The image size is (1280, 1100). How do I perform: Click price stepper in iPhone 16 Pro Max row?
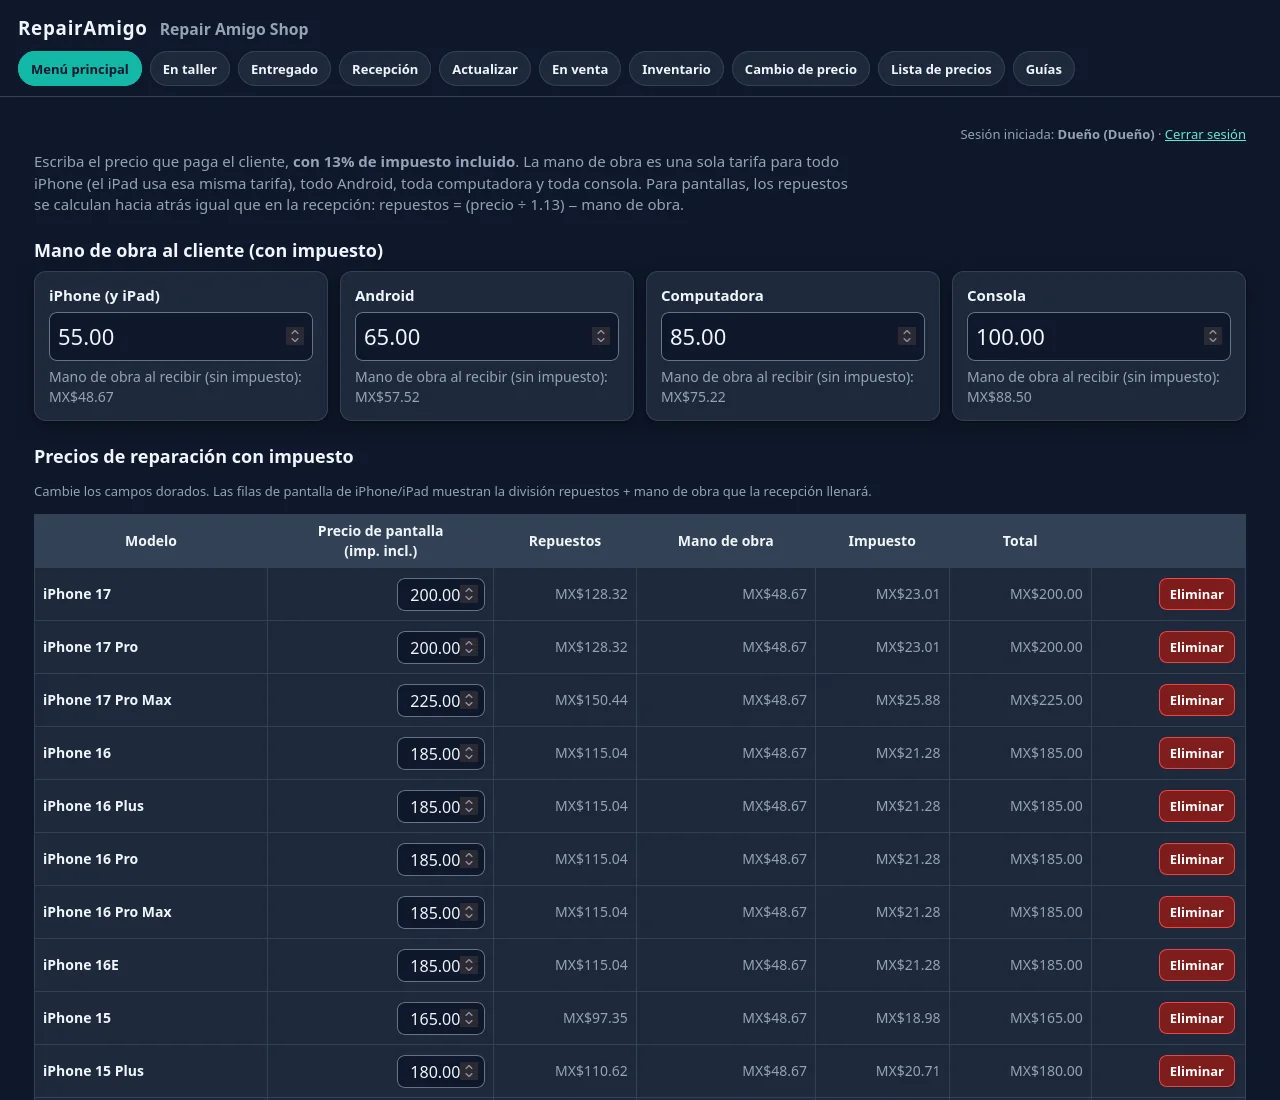(x=469, y=912)
